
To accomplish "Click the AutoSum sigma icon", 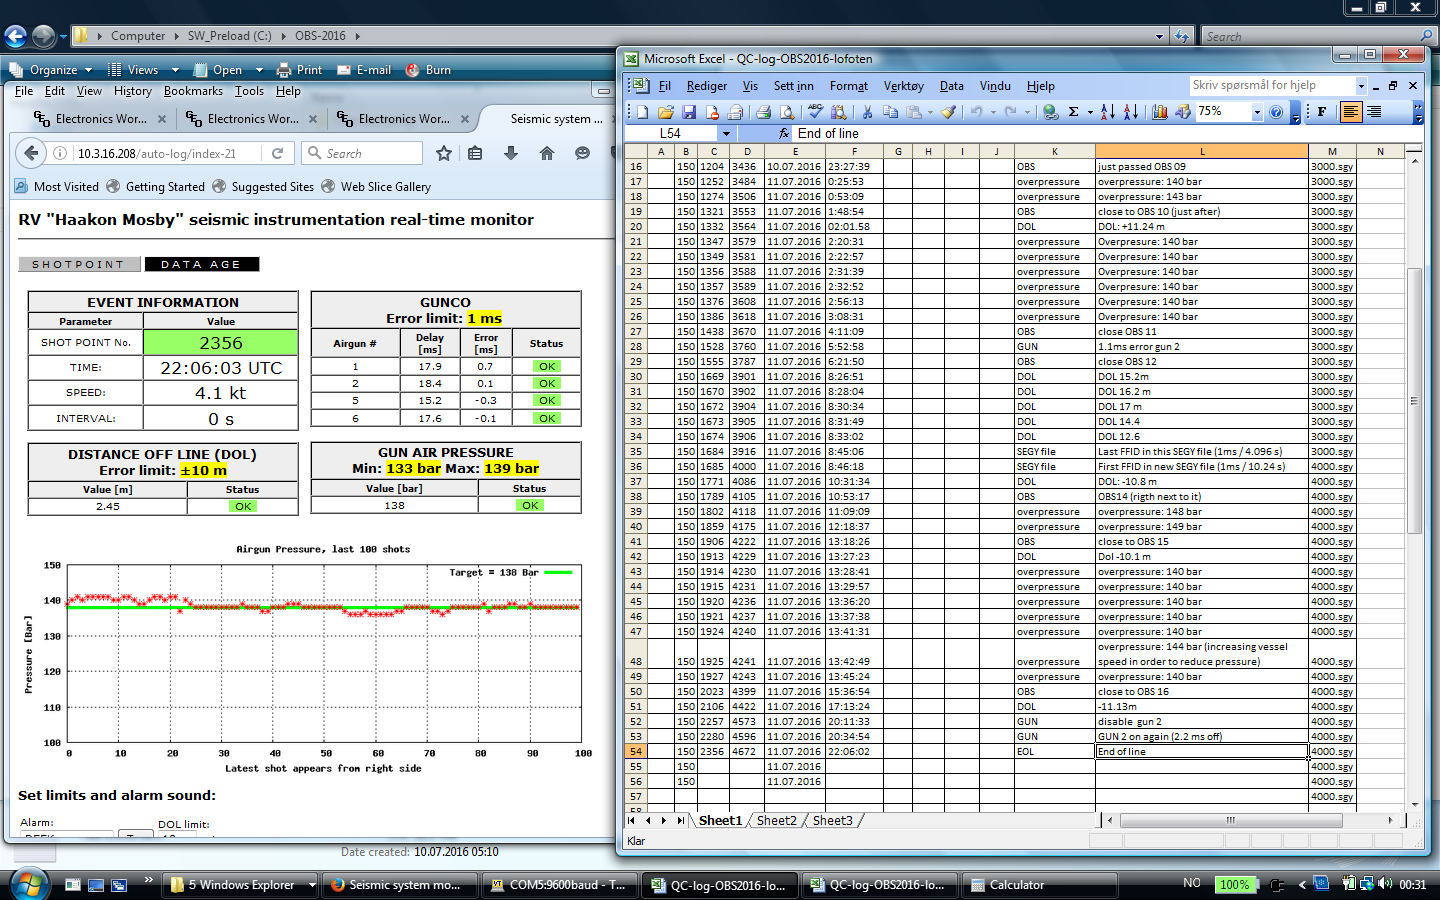I will point(1073,112).
